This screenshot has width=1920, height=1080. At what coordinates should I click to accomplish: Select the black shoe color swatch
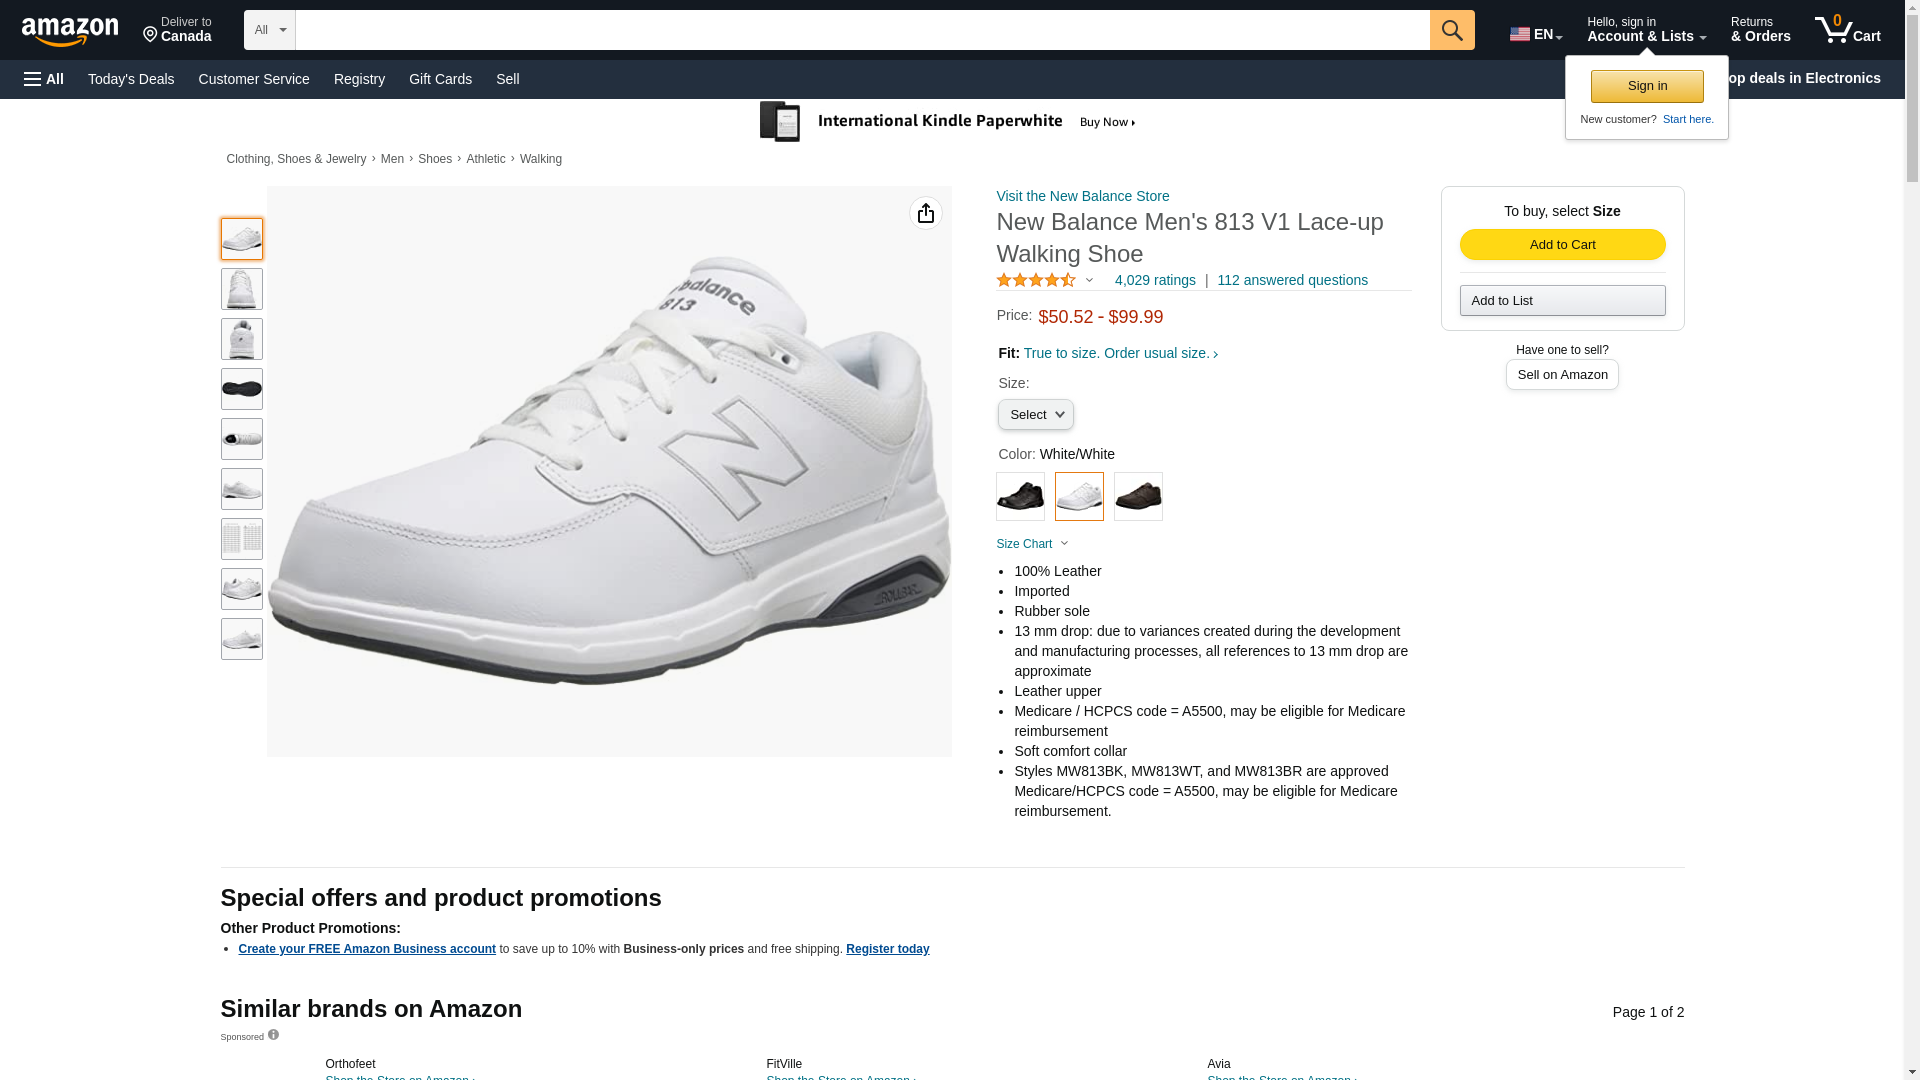coord(1020,496)
